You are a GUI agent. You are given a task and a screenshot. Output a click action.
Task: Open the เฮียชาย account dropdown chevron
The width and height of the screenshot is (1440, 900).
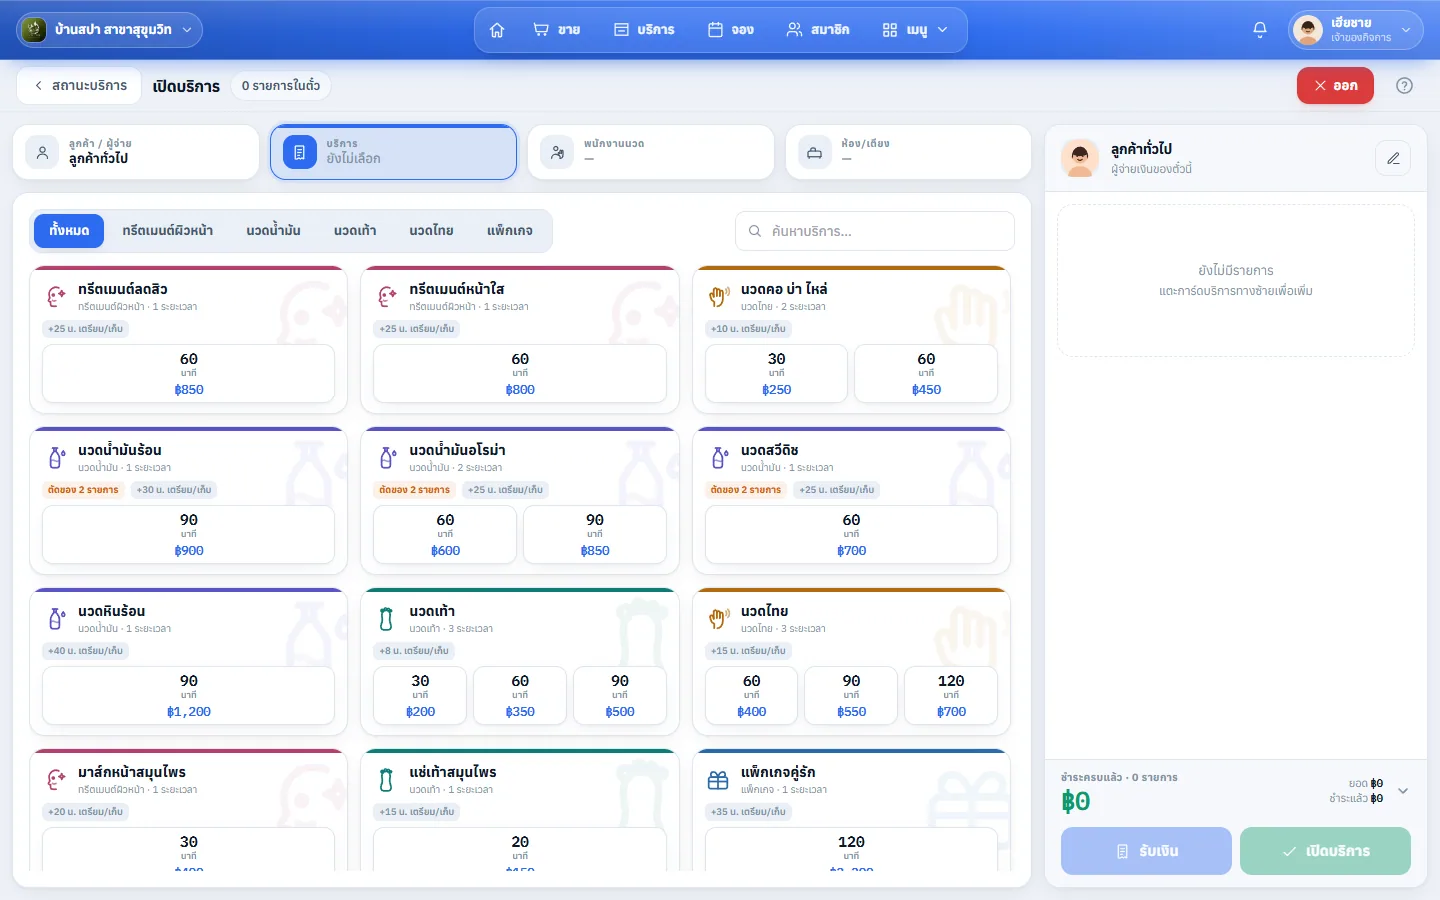click(1406, 30)
